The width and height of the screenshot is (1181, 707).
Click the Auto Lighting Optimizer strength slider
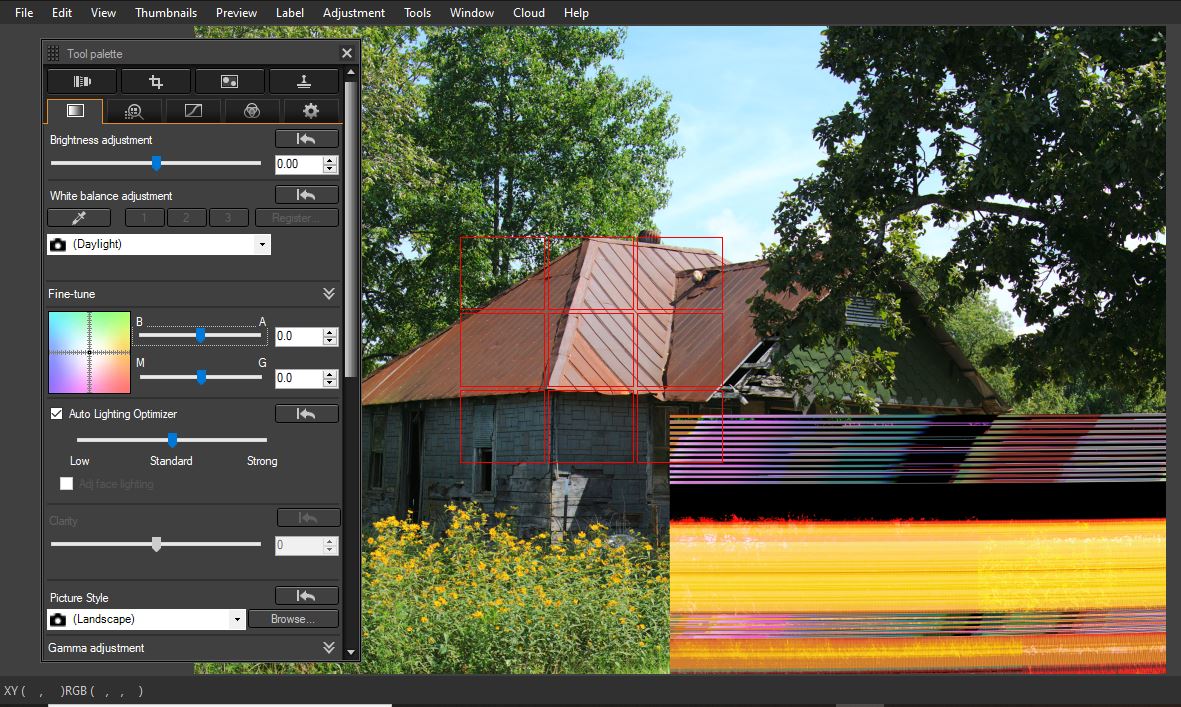[172, 439]
